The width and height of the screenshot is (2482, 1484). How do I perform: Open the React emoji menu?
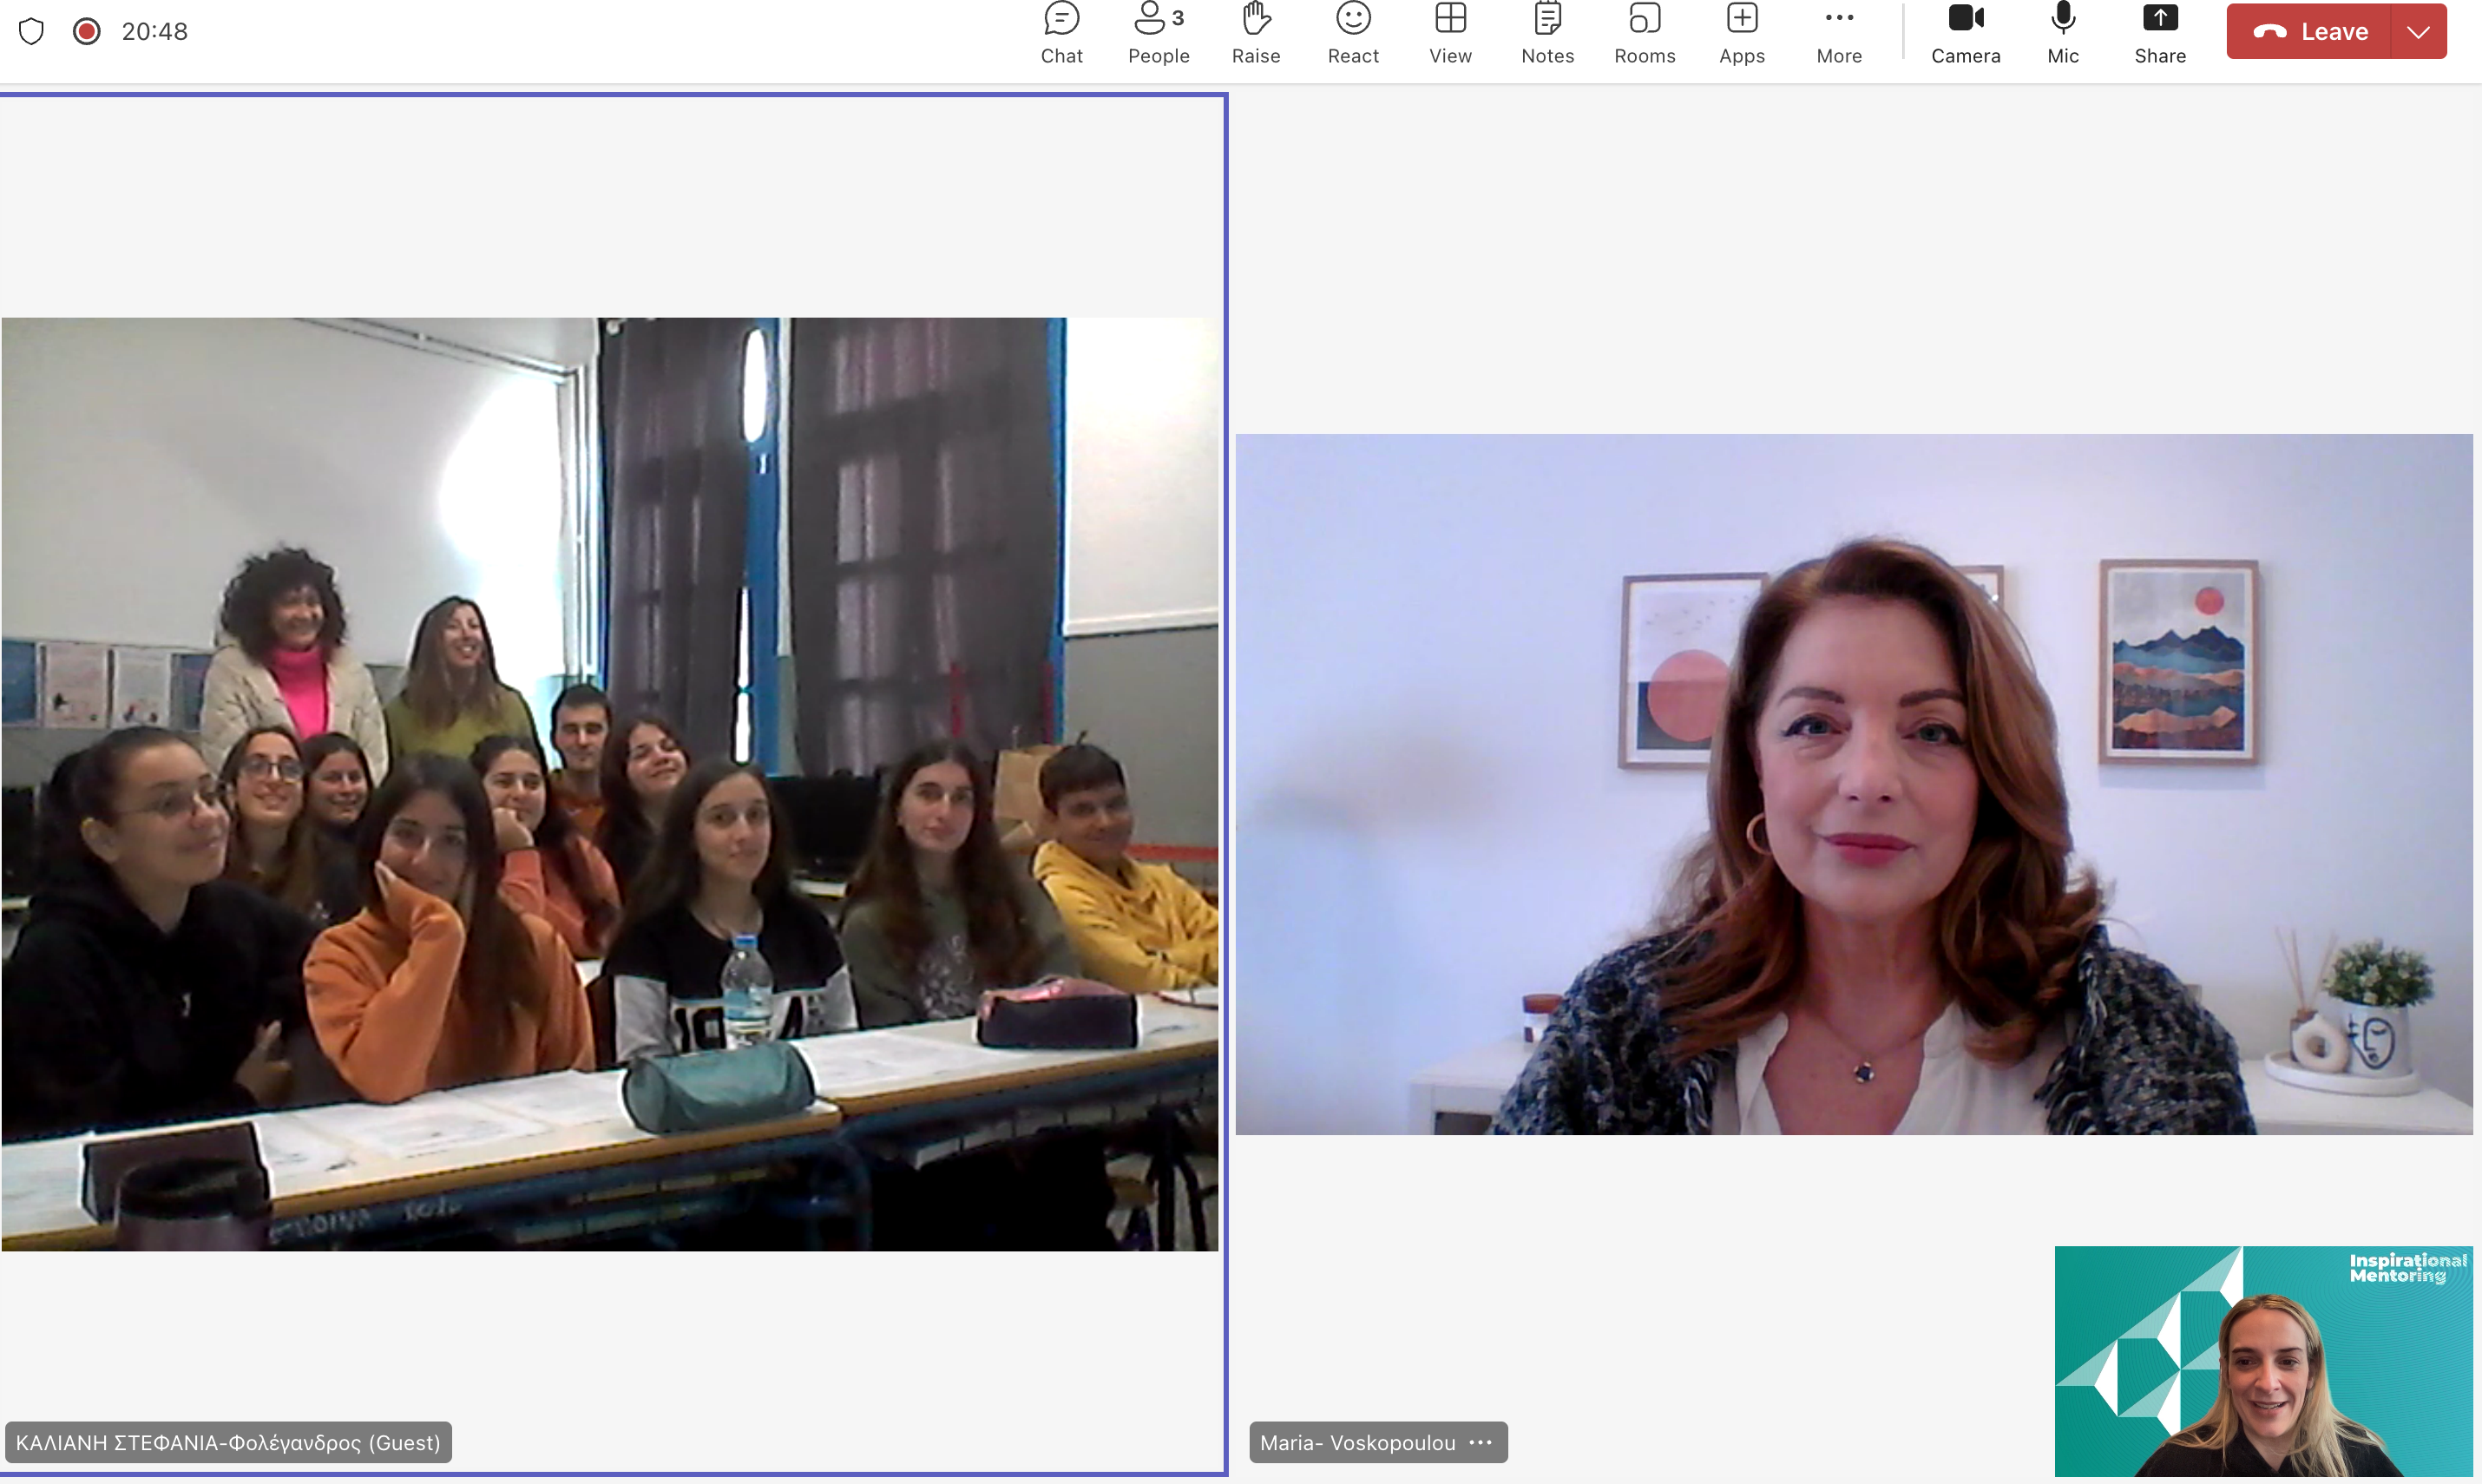tap(1353, 33)
